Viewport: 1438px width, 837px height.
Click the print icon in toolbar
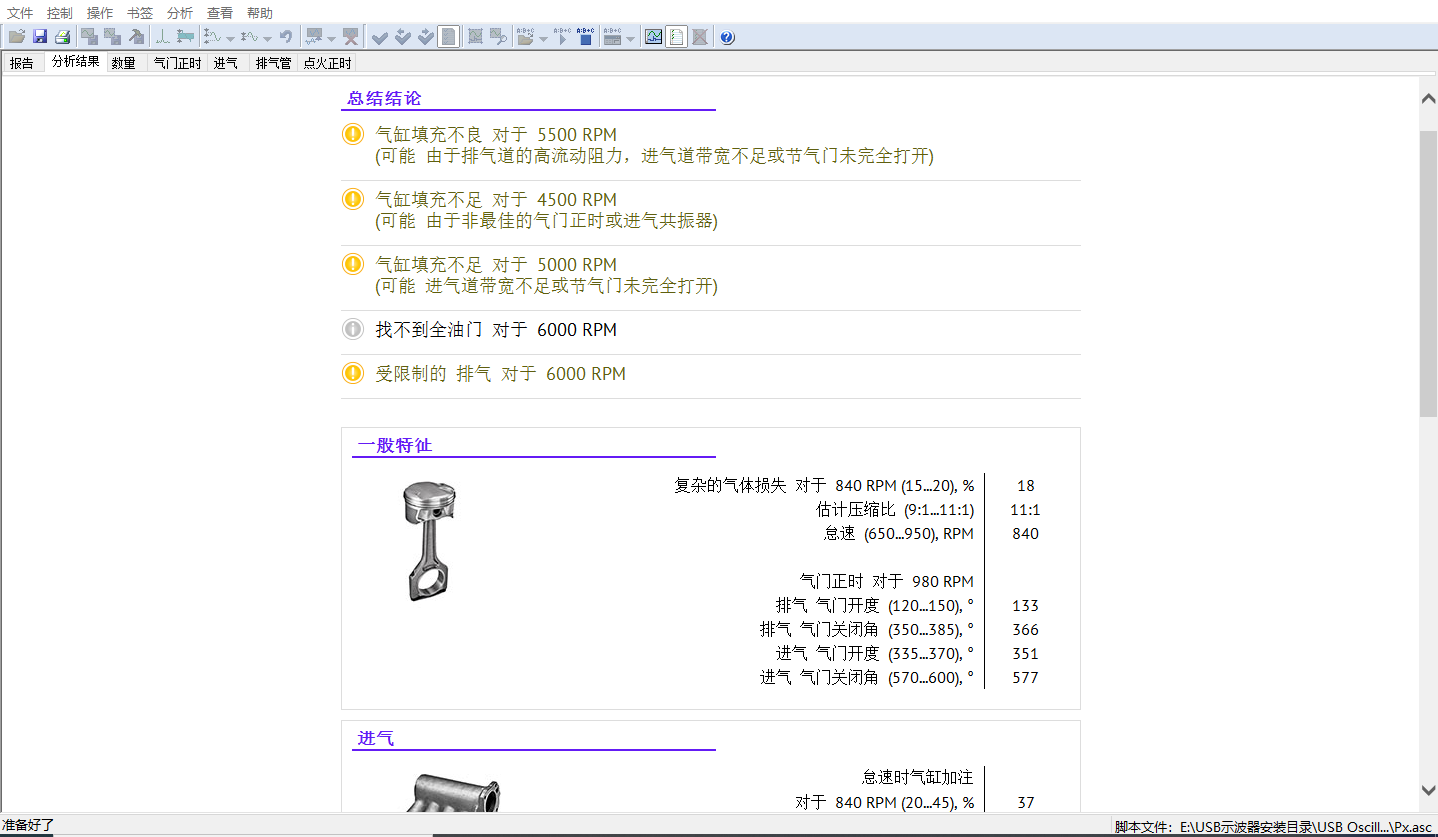click(62, 37)
